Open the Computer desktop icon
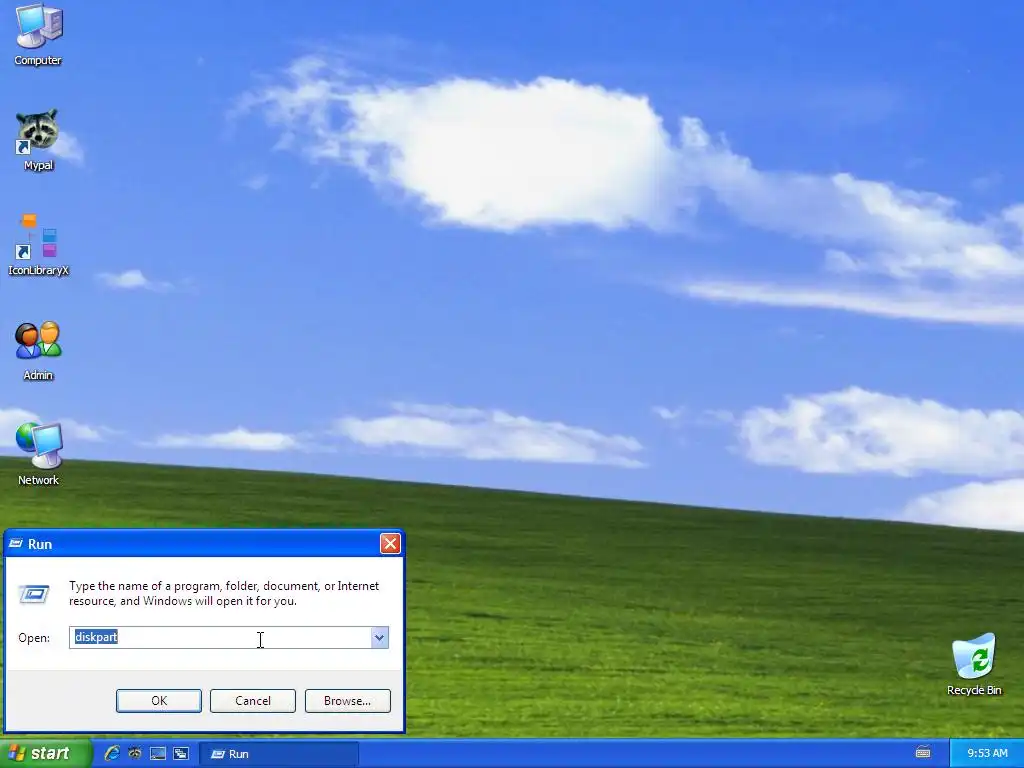Screen dimensions: 1024x768 coord(39,34)
